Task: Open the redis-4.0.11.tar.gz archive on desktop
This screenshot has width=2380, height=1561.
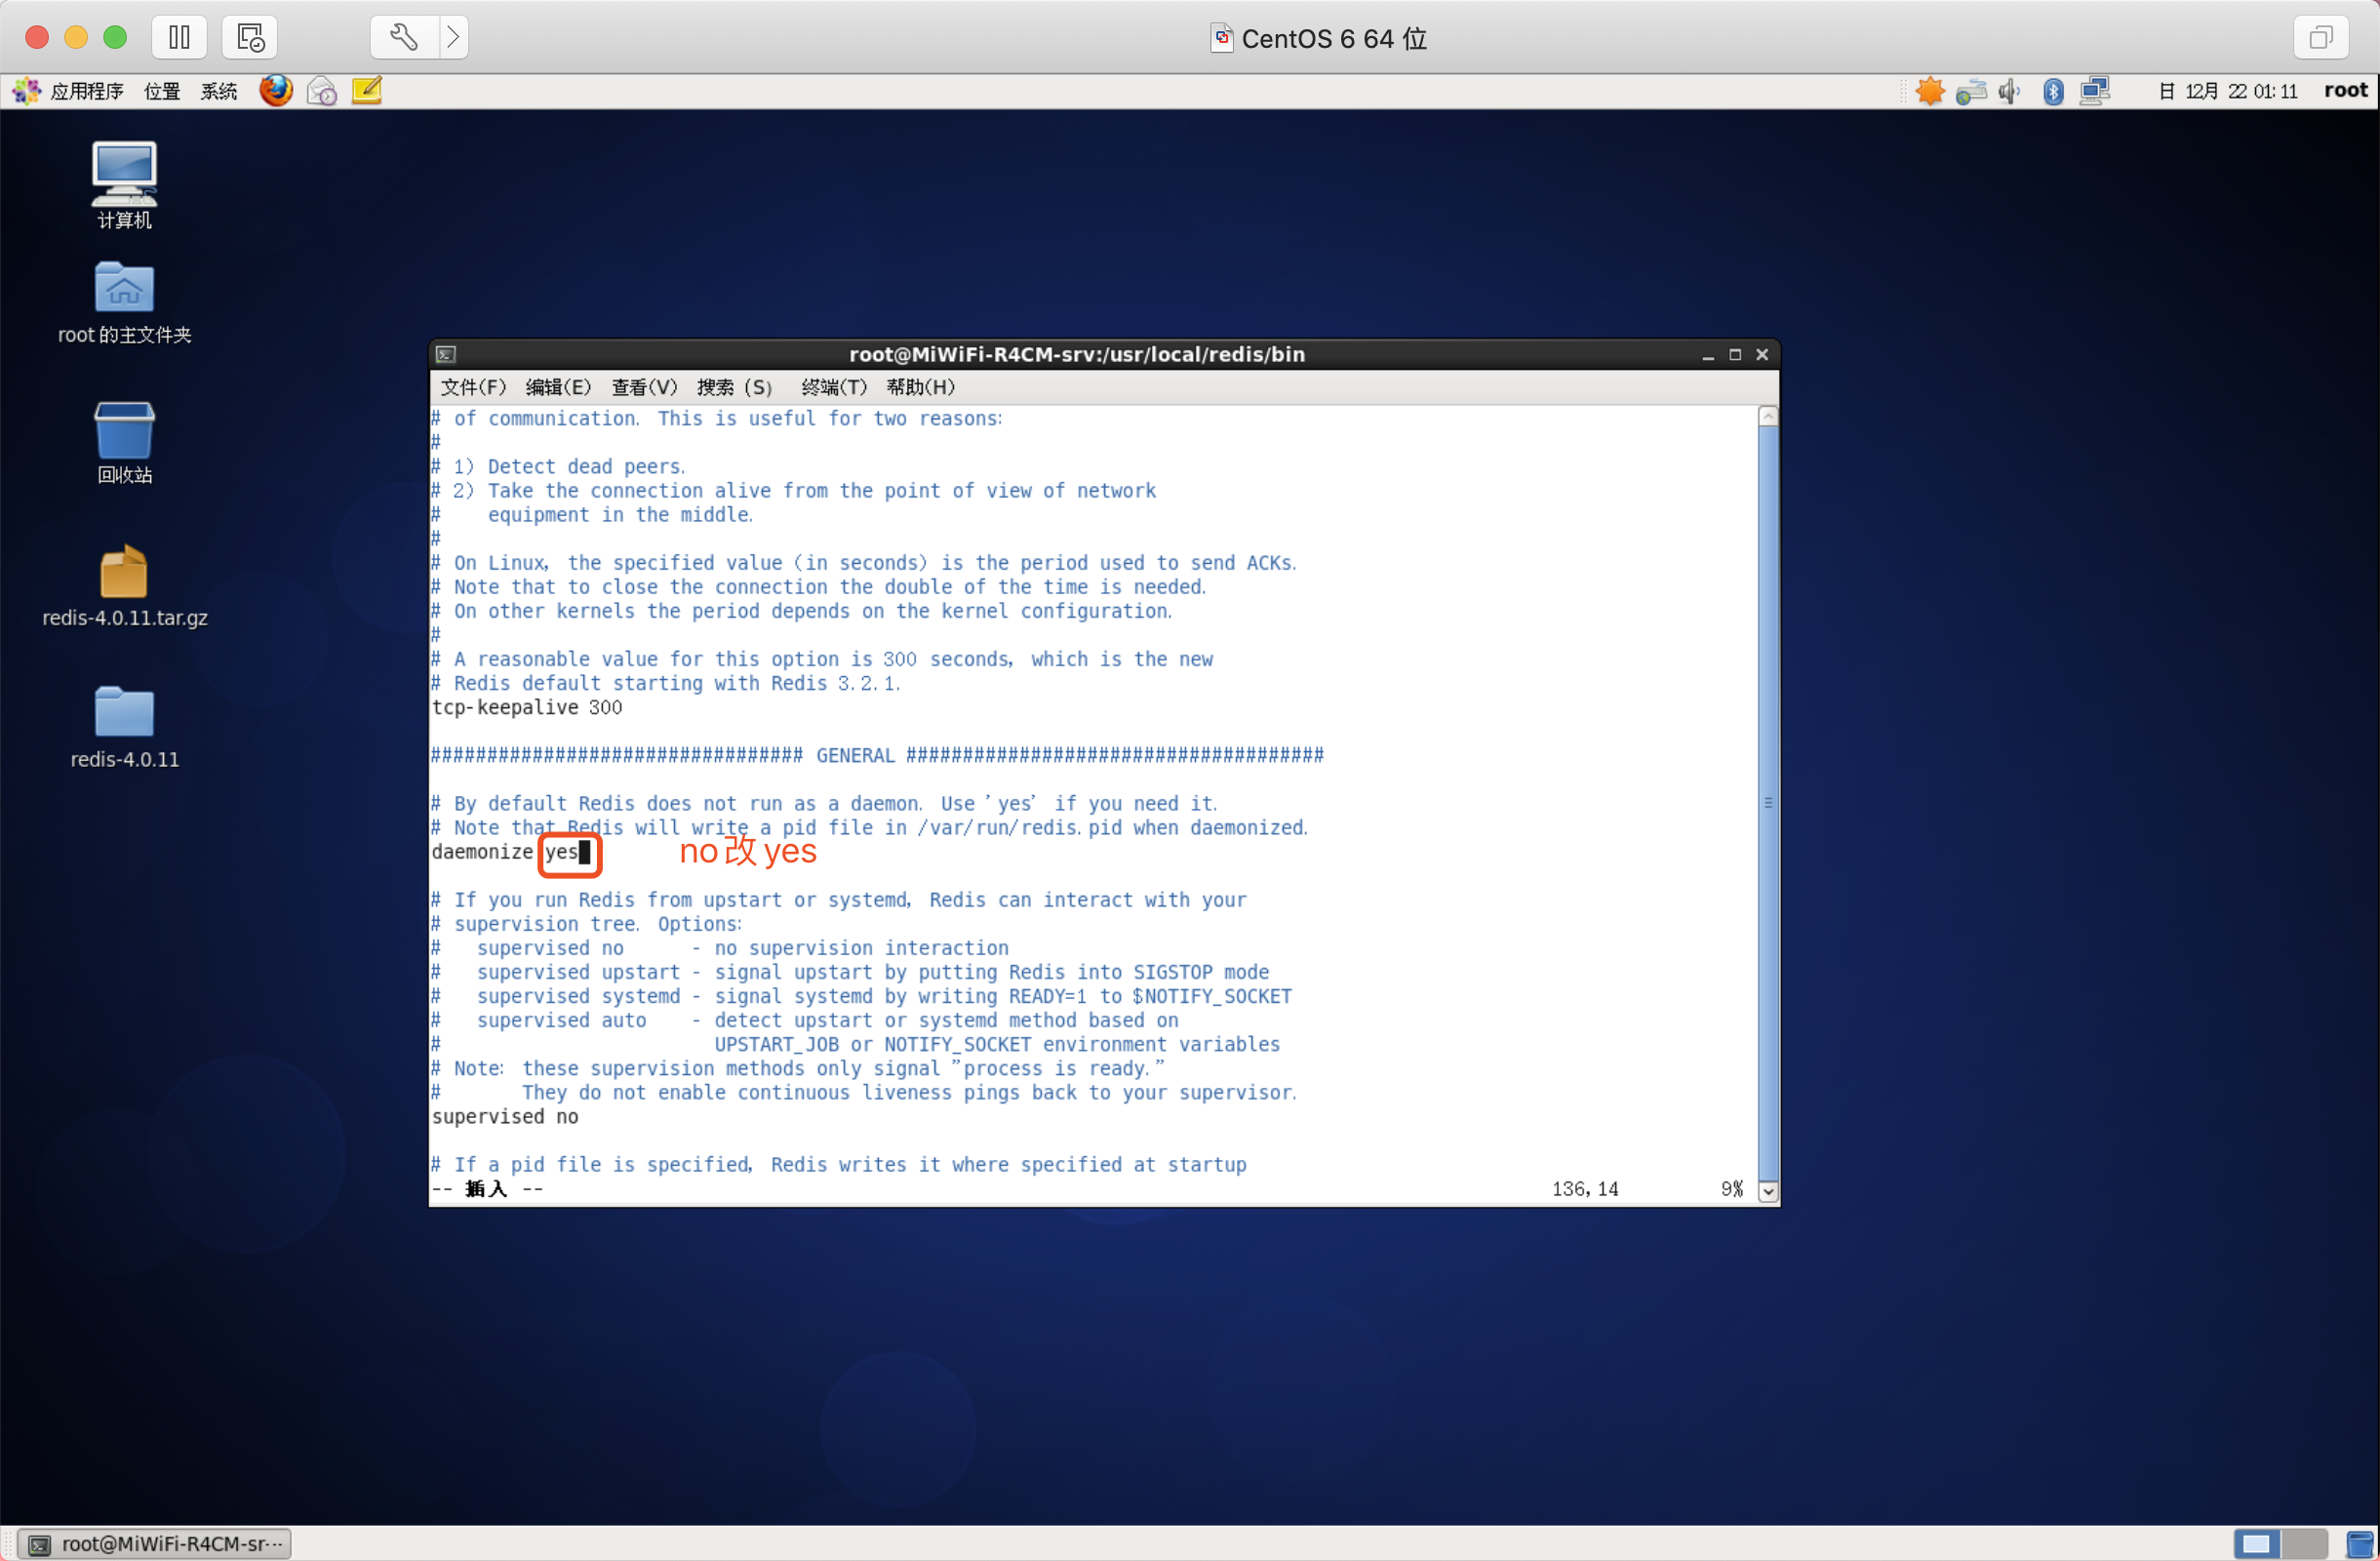Action: click(x=124, y=573)
